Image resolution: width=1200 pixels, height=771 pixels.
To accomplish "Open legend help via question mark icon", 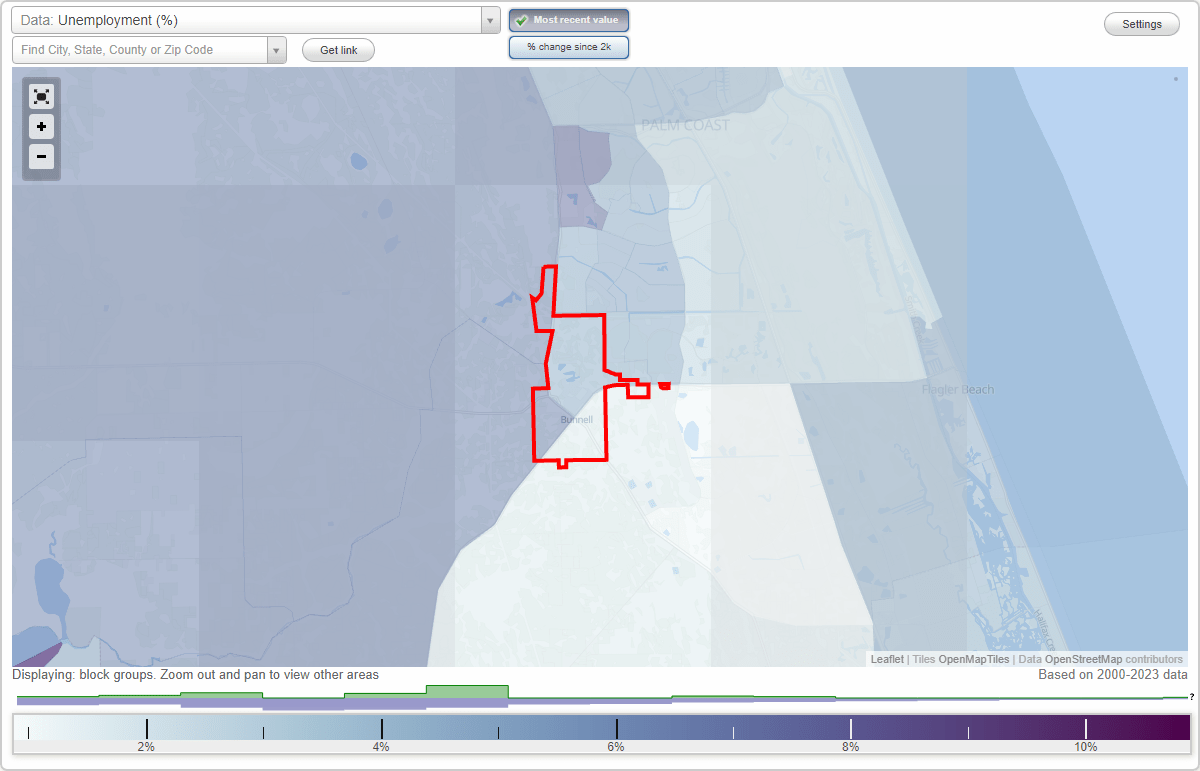I will [x=1192, y=698].
